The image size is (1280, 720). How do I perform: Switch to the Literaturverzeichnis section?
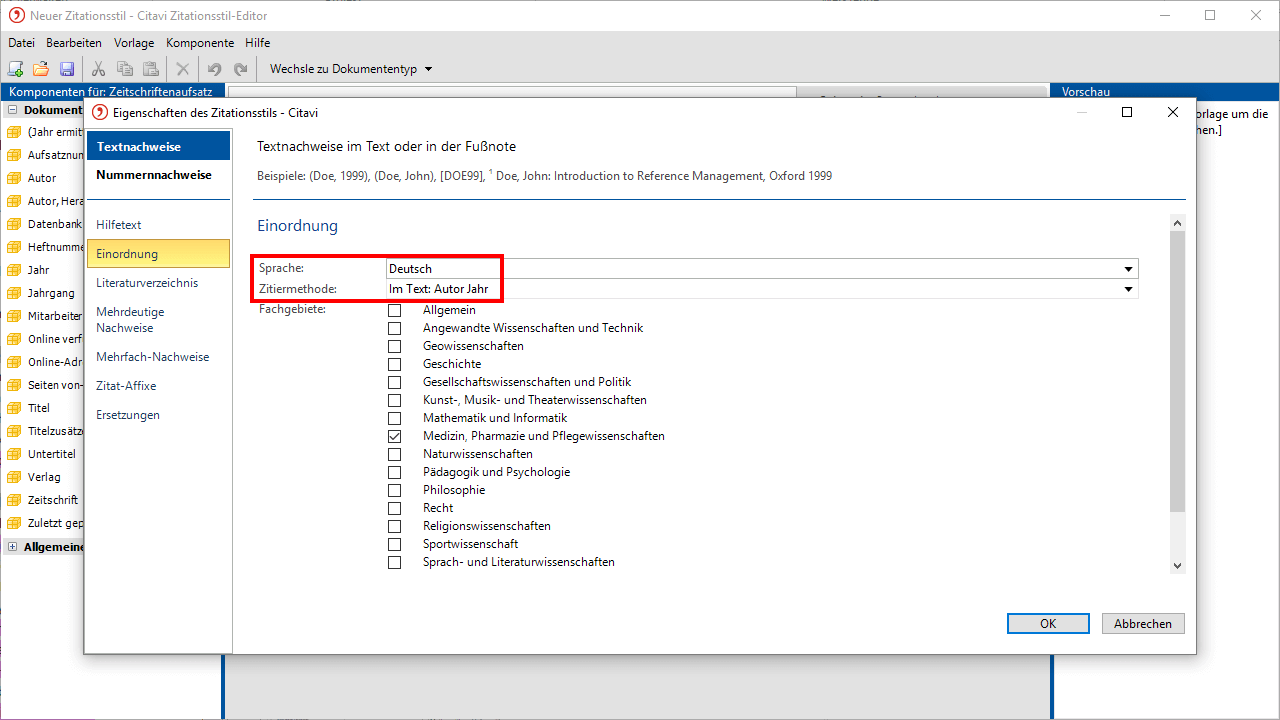pos(147,283)
